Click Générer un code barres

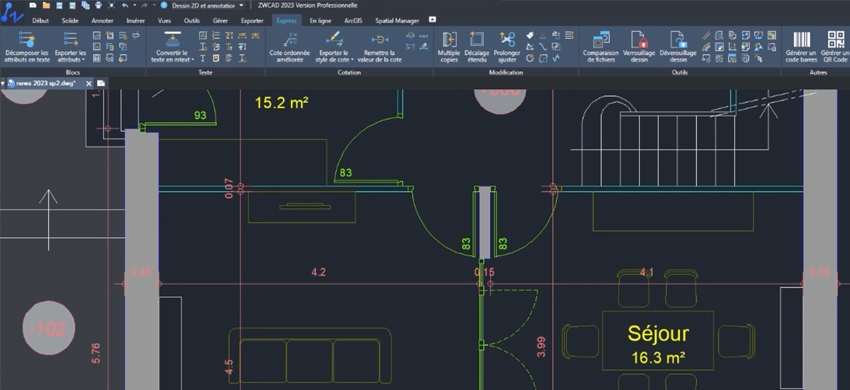click(801, 47)
